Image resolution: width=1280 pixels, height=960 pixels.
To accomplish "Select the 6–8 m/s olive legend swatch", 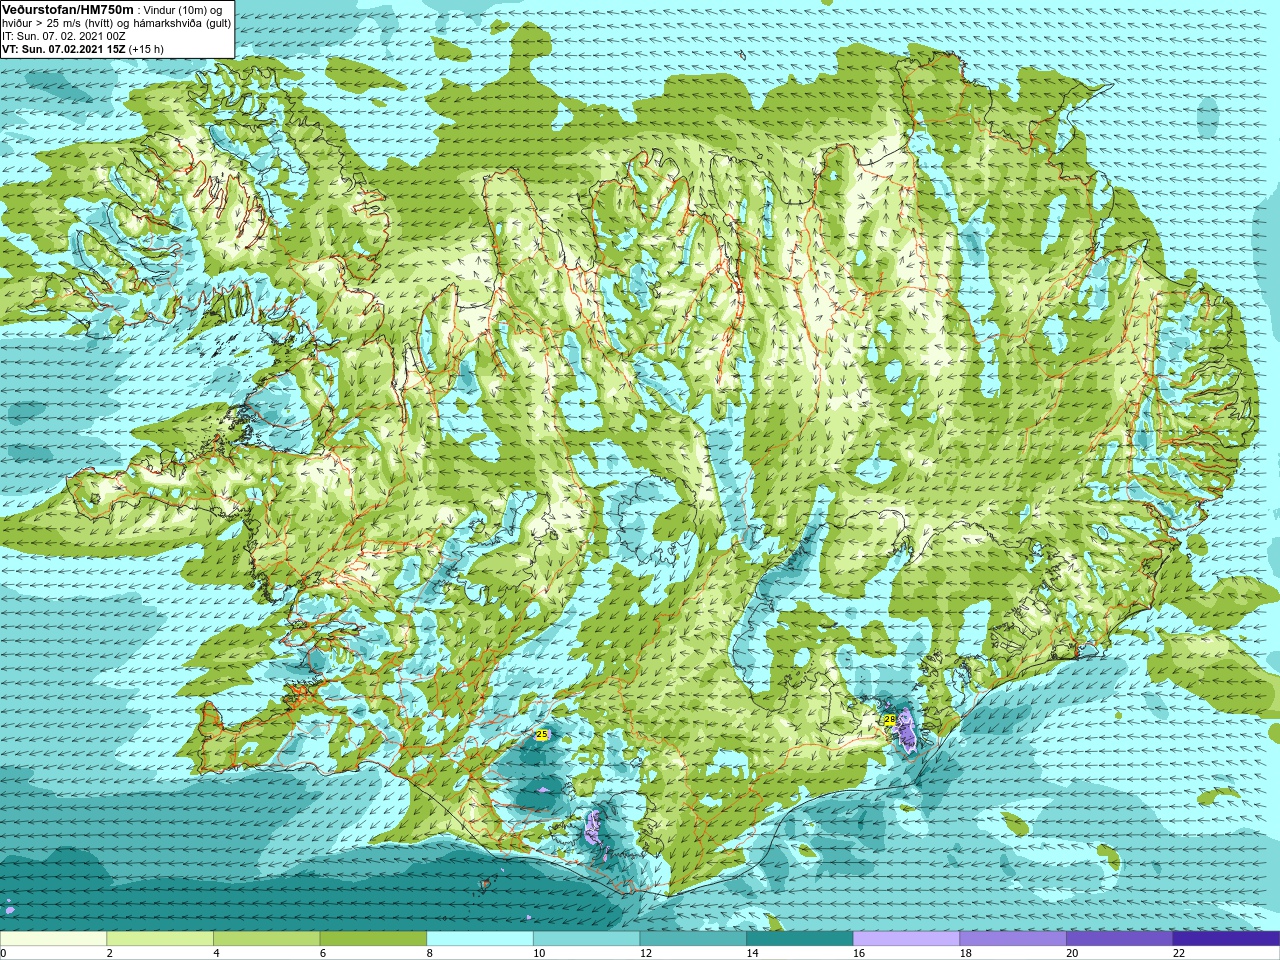I will coord(373,939).
